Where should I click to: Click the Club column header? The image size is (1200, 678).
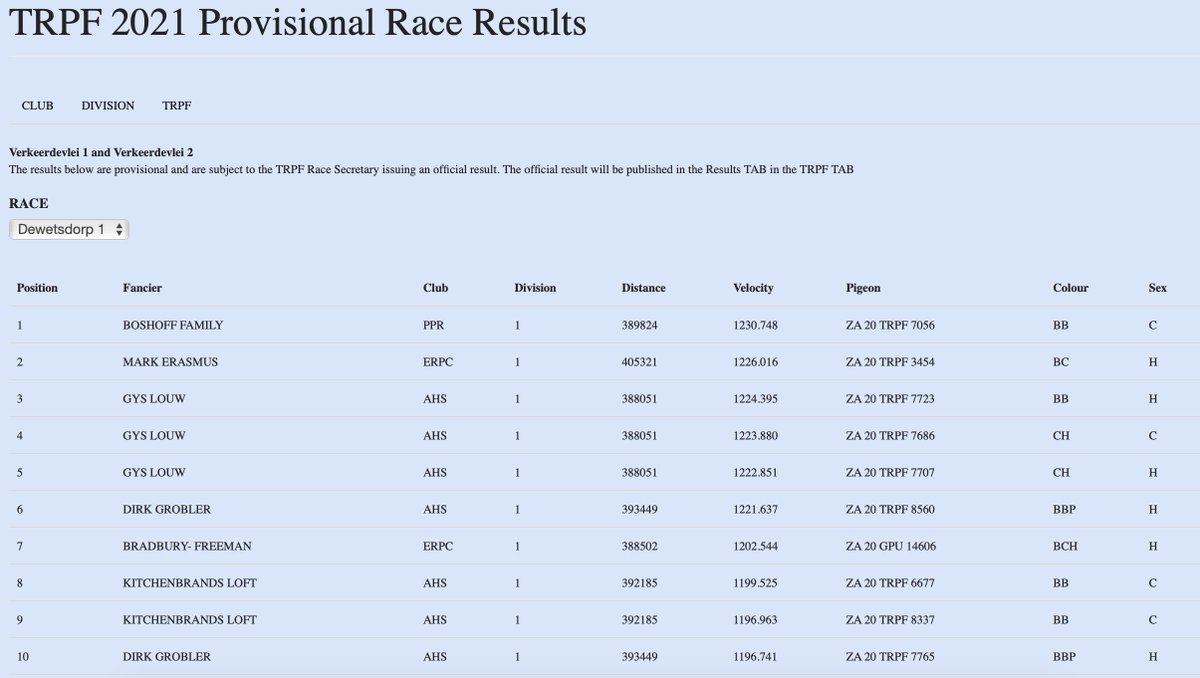[436, 288]
